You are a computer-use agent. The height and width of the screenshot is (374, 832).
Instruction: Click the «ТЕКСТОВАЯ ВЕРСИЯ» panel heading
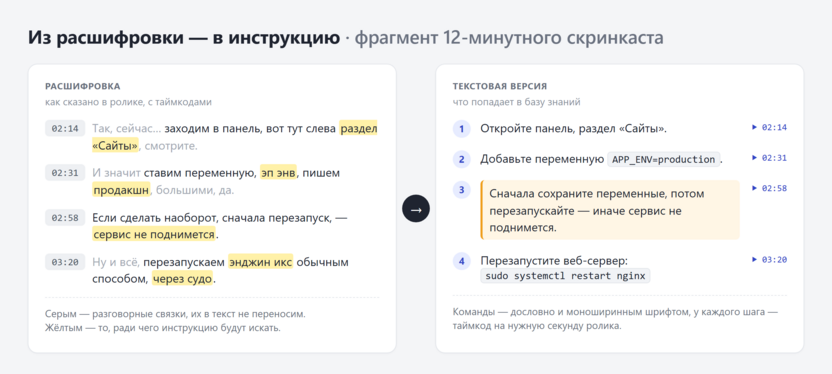pos(500,86)
